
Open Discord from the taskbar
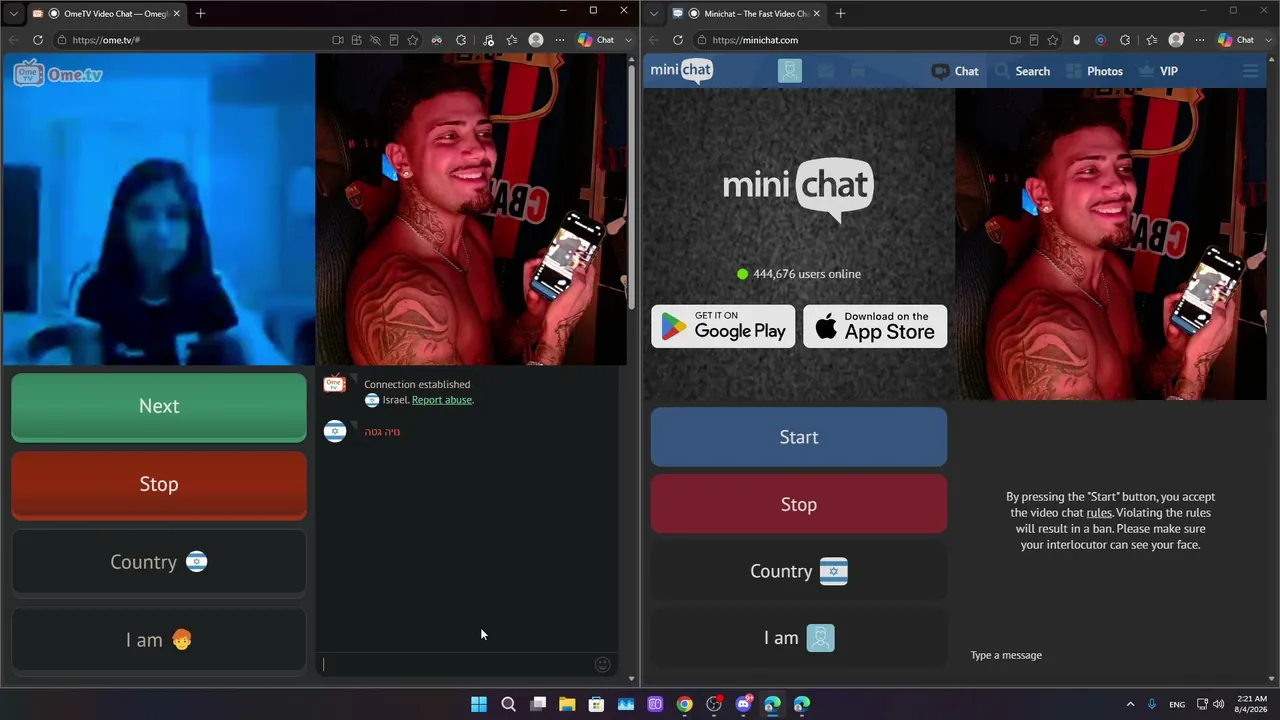[743, 704]
